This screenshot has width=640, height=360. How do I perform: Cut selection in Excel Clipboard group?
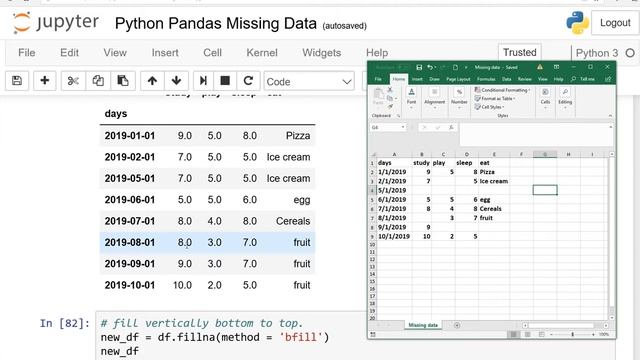coord(390,89)
